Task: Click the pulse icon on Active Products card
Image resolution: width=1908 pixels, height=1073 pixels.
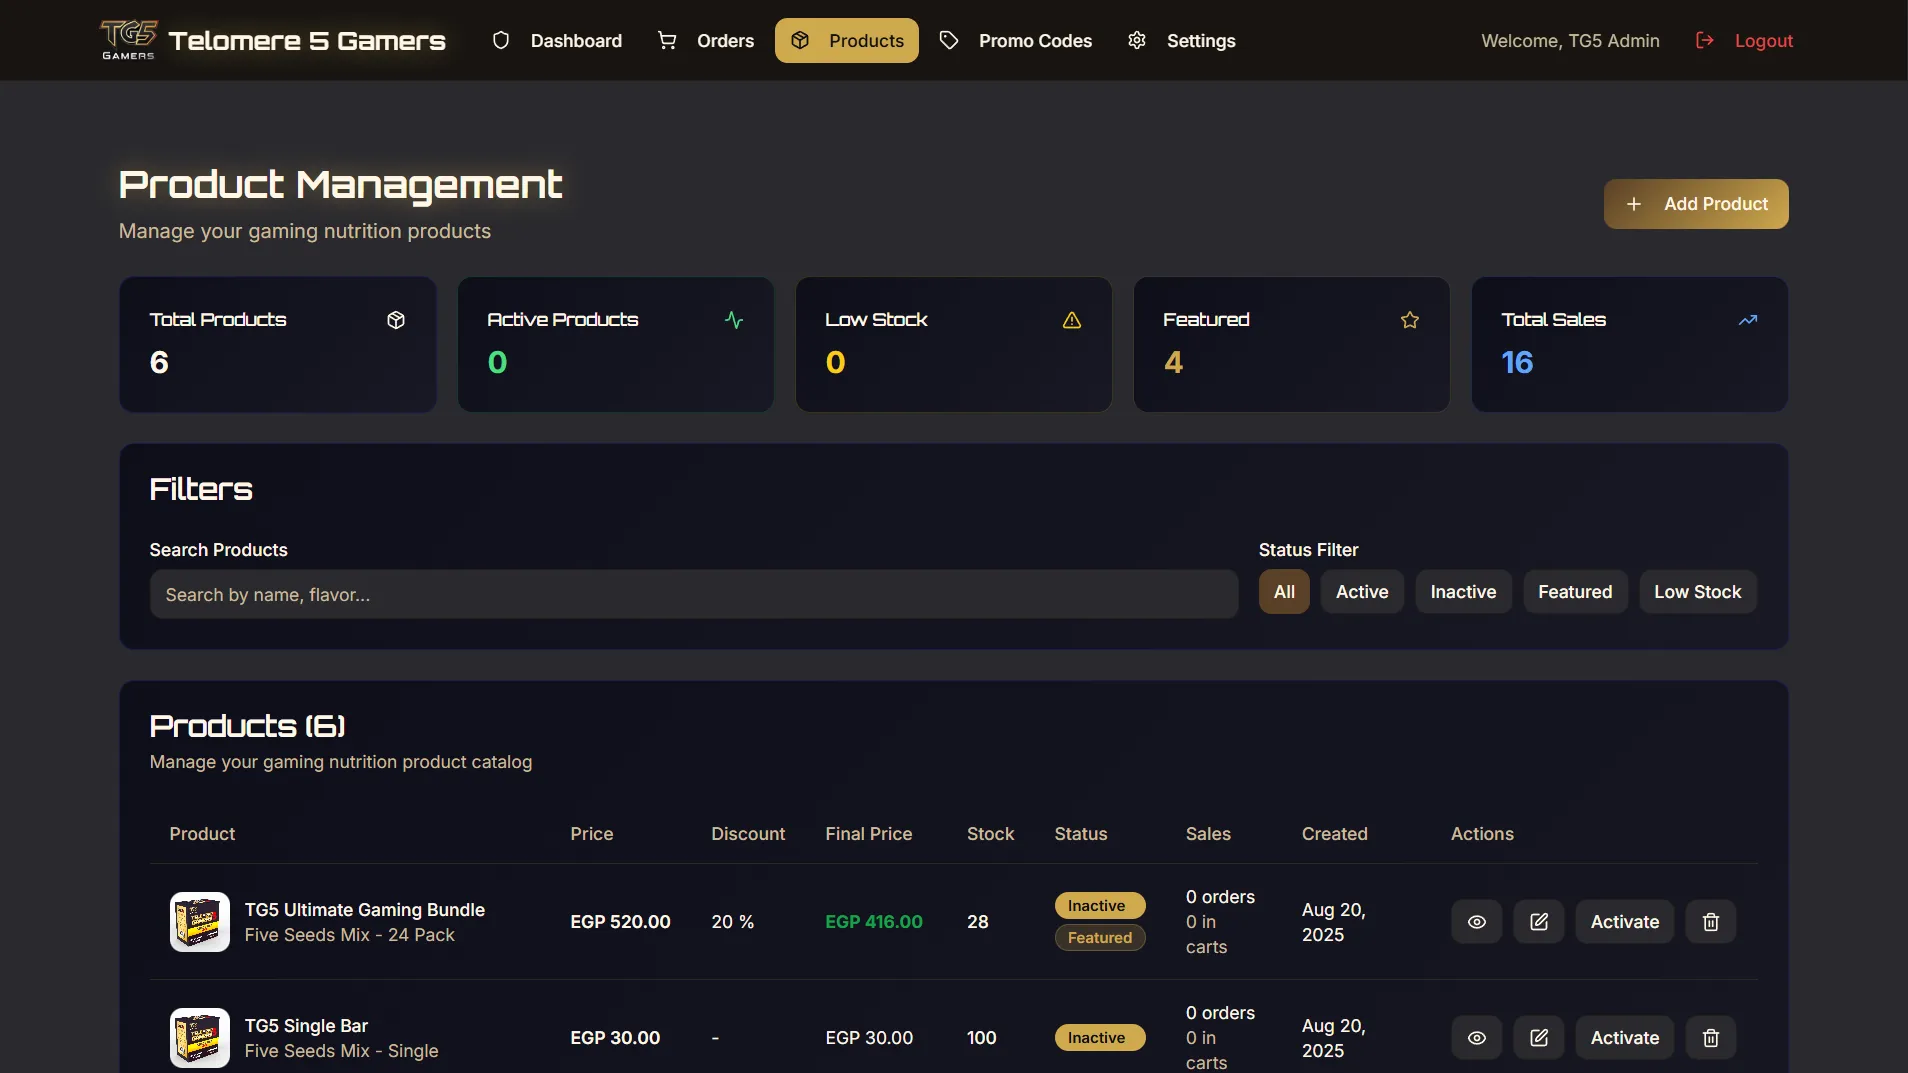Action: click(x=734, y=320)
